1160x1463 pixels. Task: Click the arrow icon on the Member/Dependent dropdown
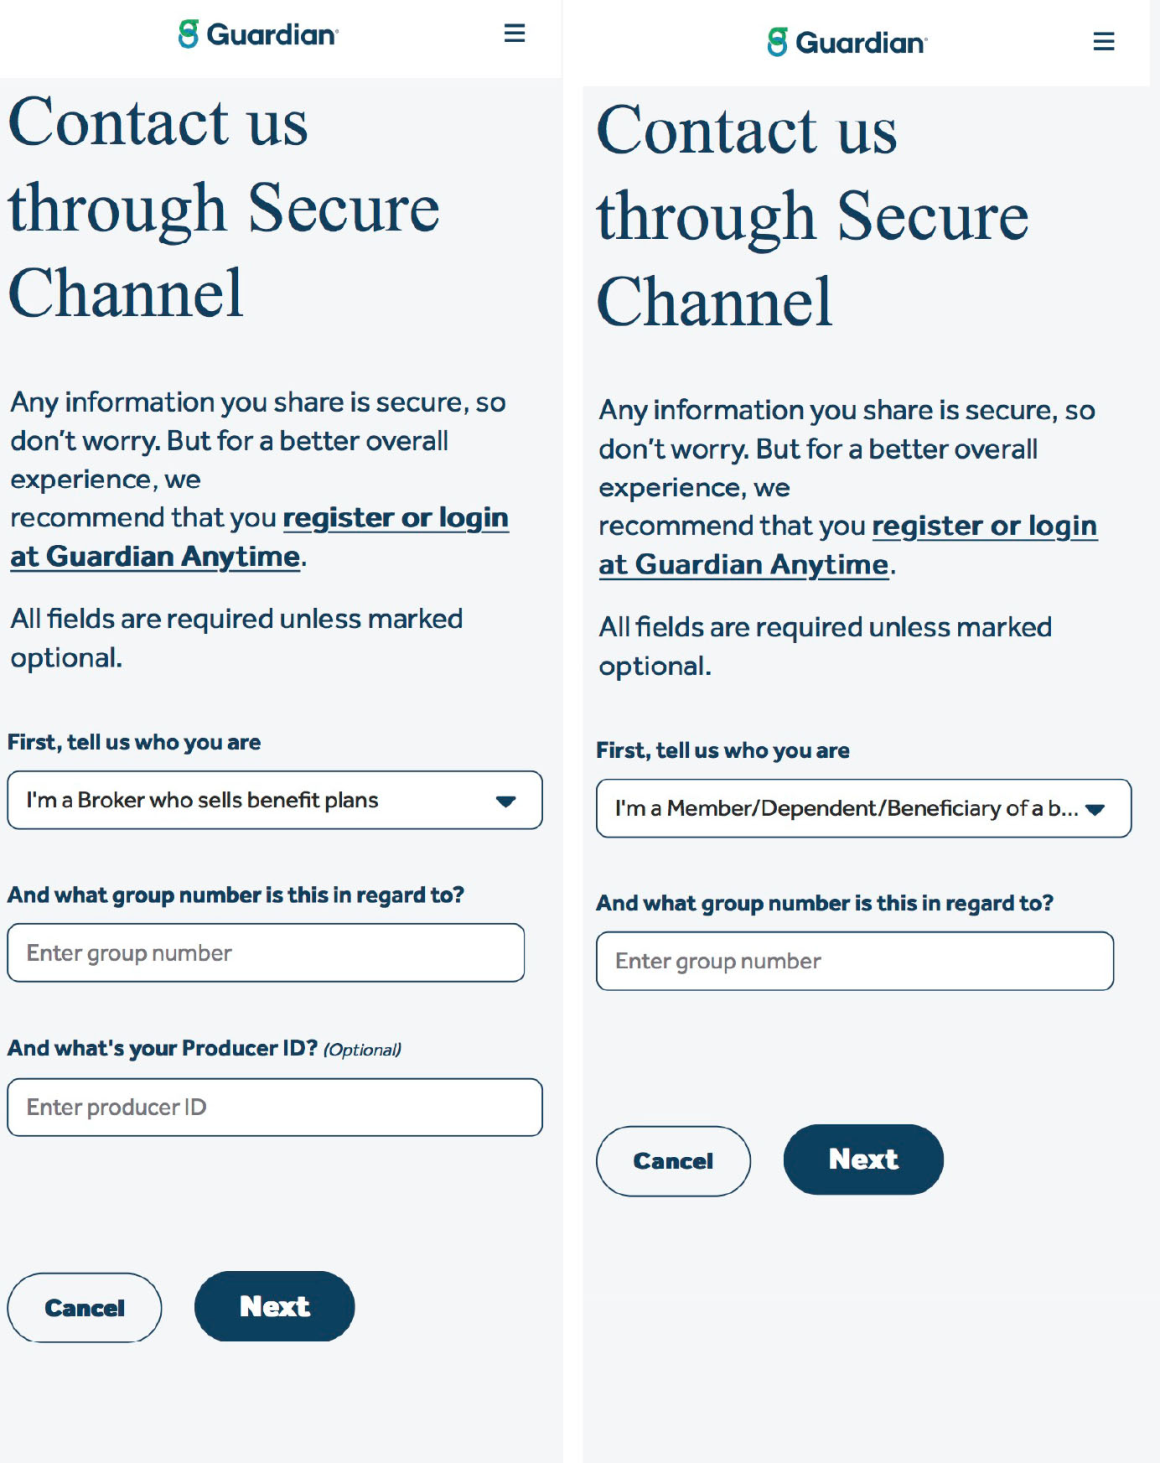click(1095, 809)
